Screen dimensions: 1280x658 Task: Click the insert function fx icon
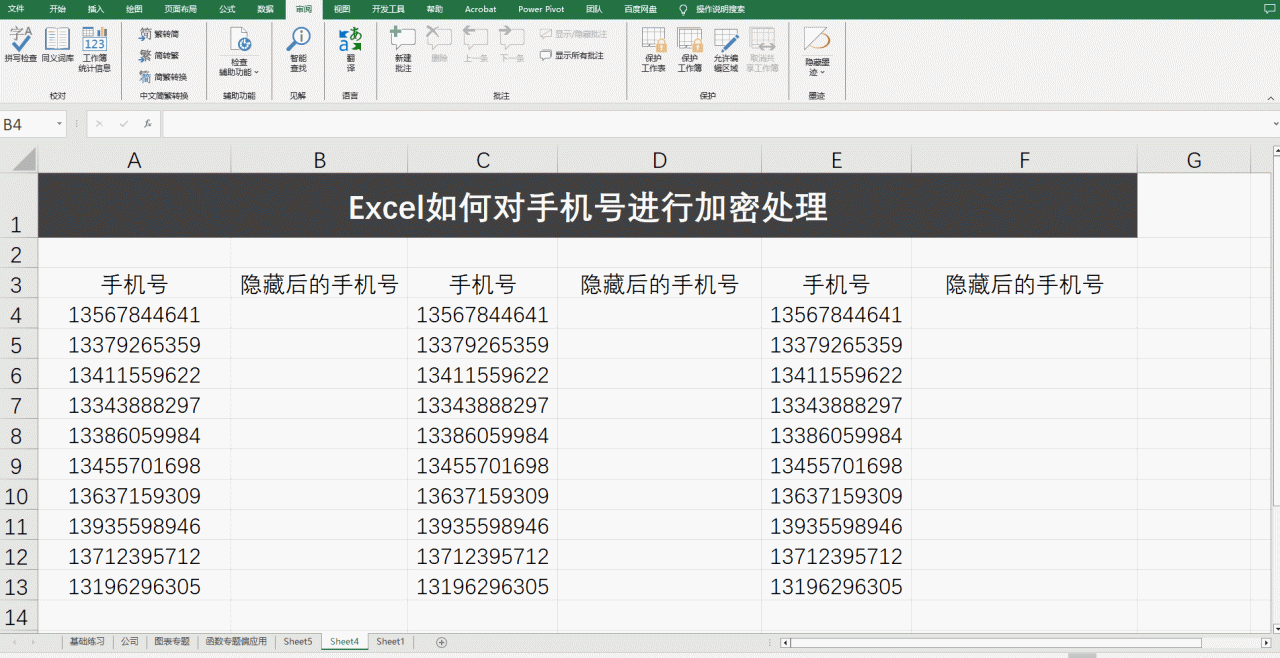coord(147,124)
